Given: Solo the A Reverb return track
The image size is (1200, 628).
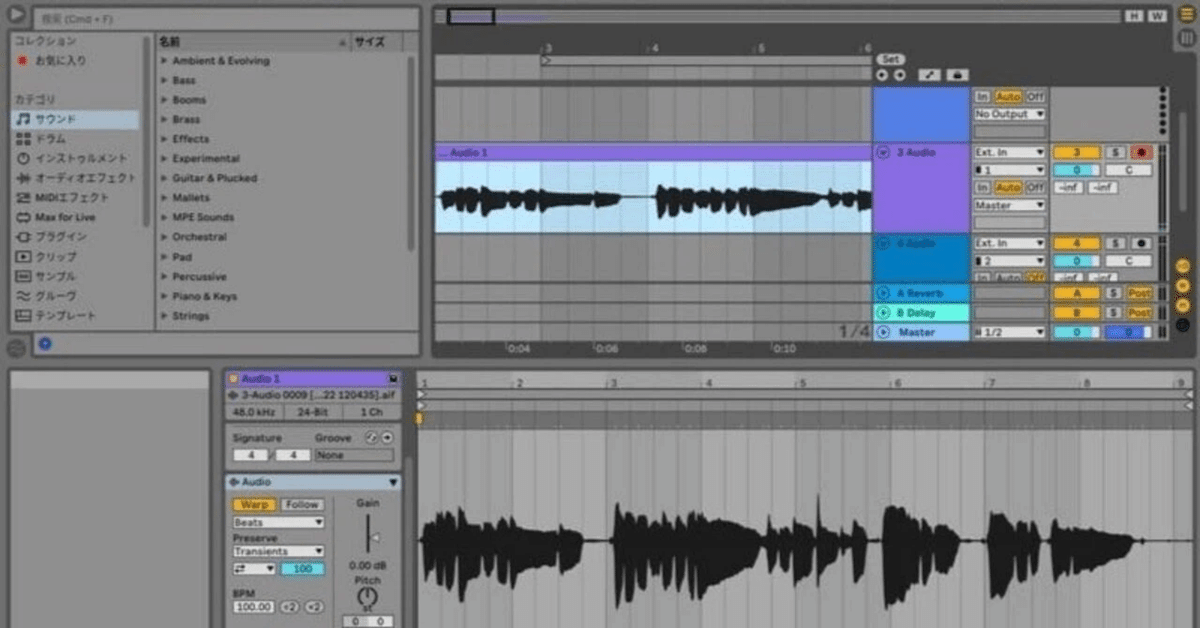Looking at the screenshot, I should 1115,293.
